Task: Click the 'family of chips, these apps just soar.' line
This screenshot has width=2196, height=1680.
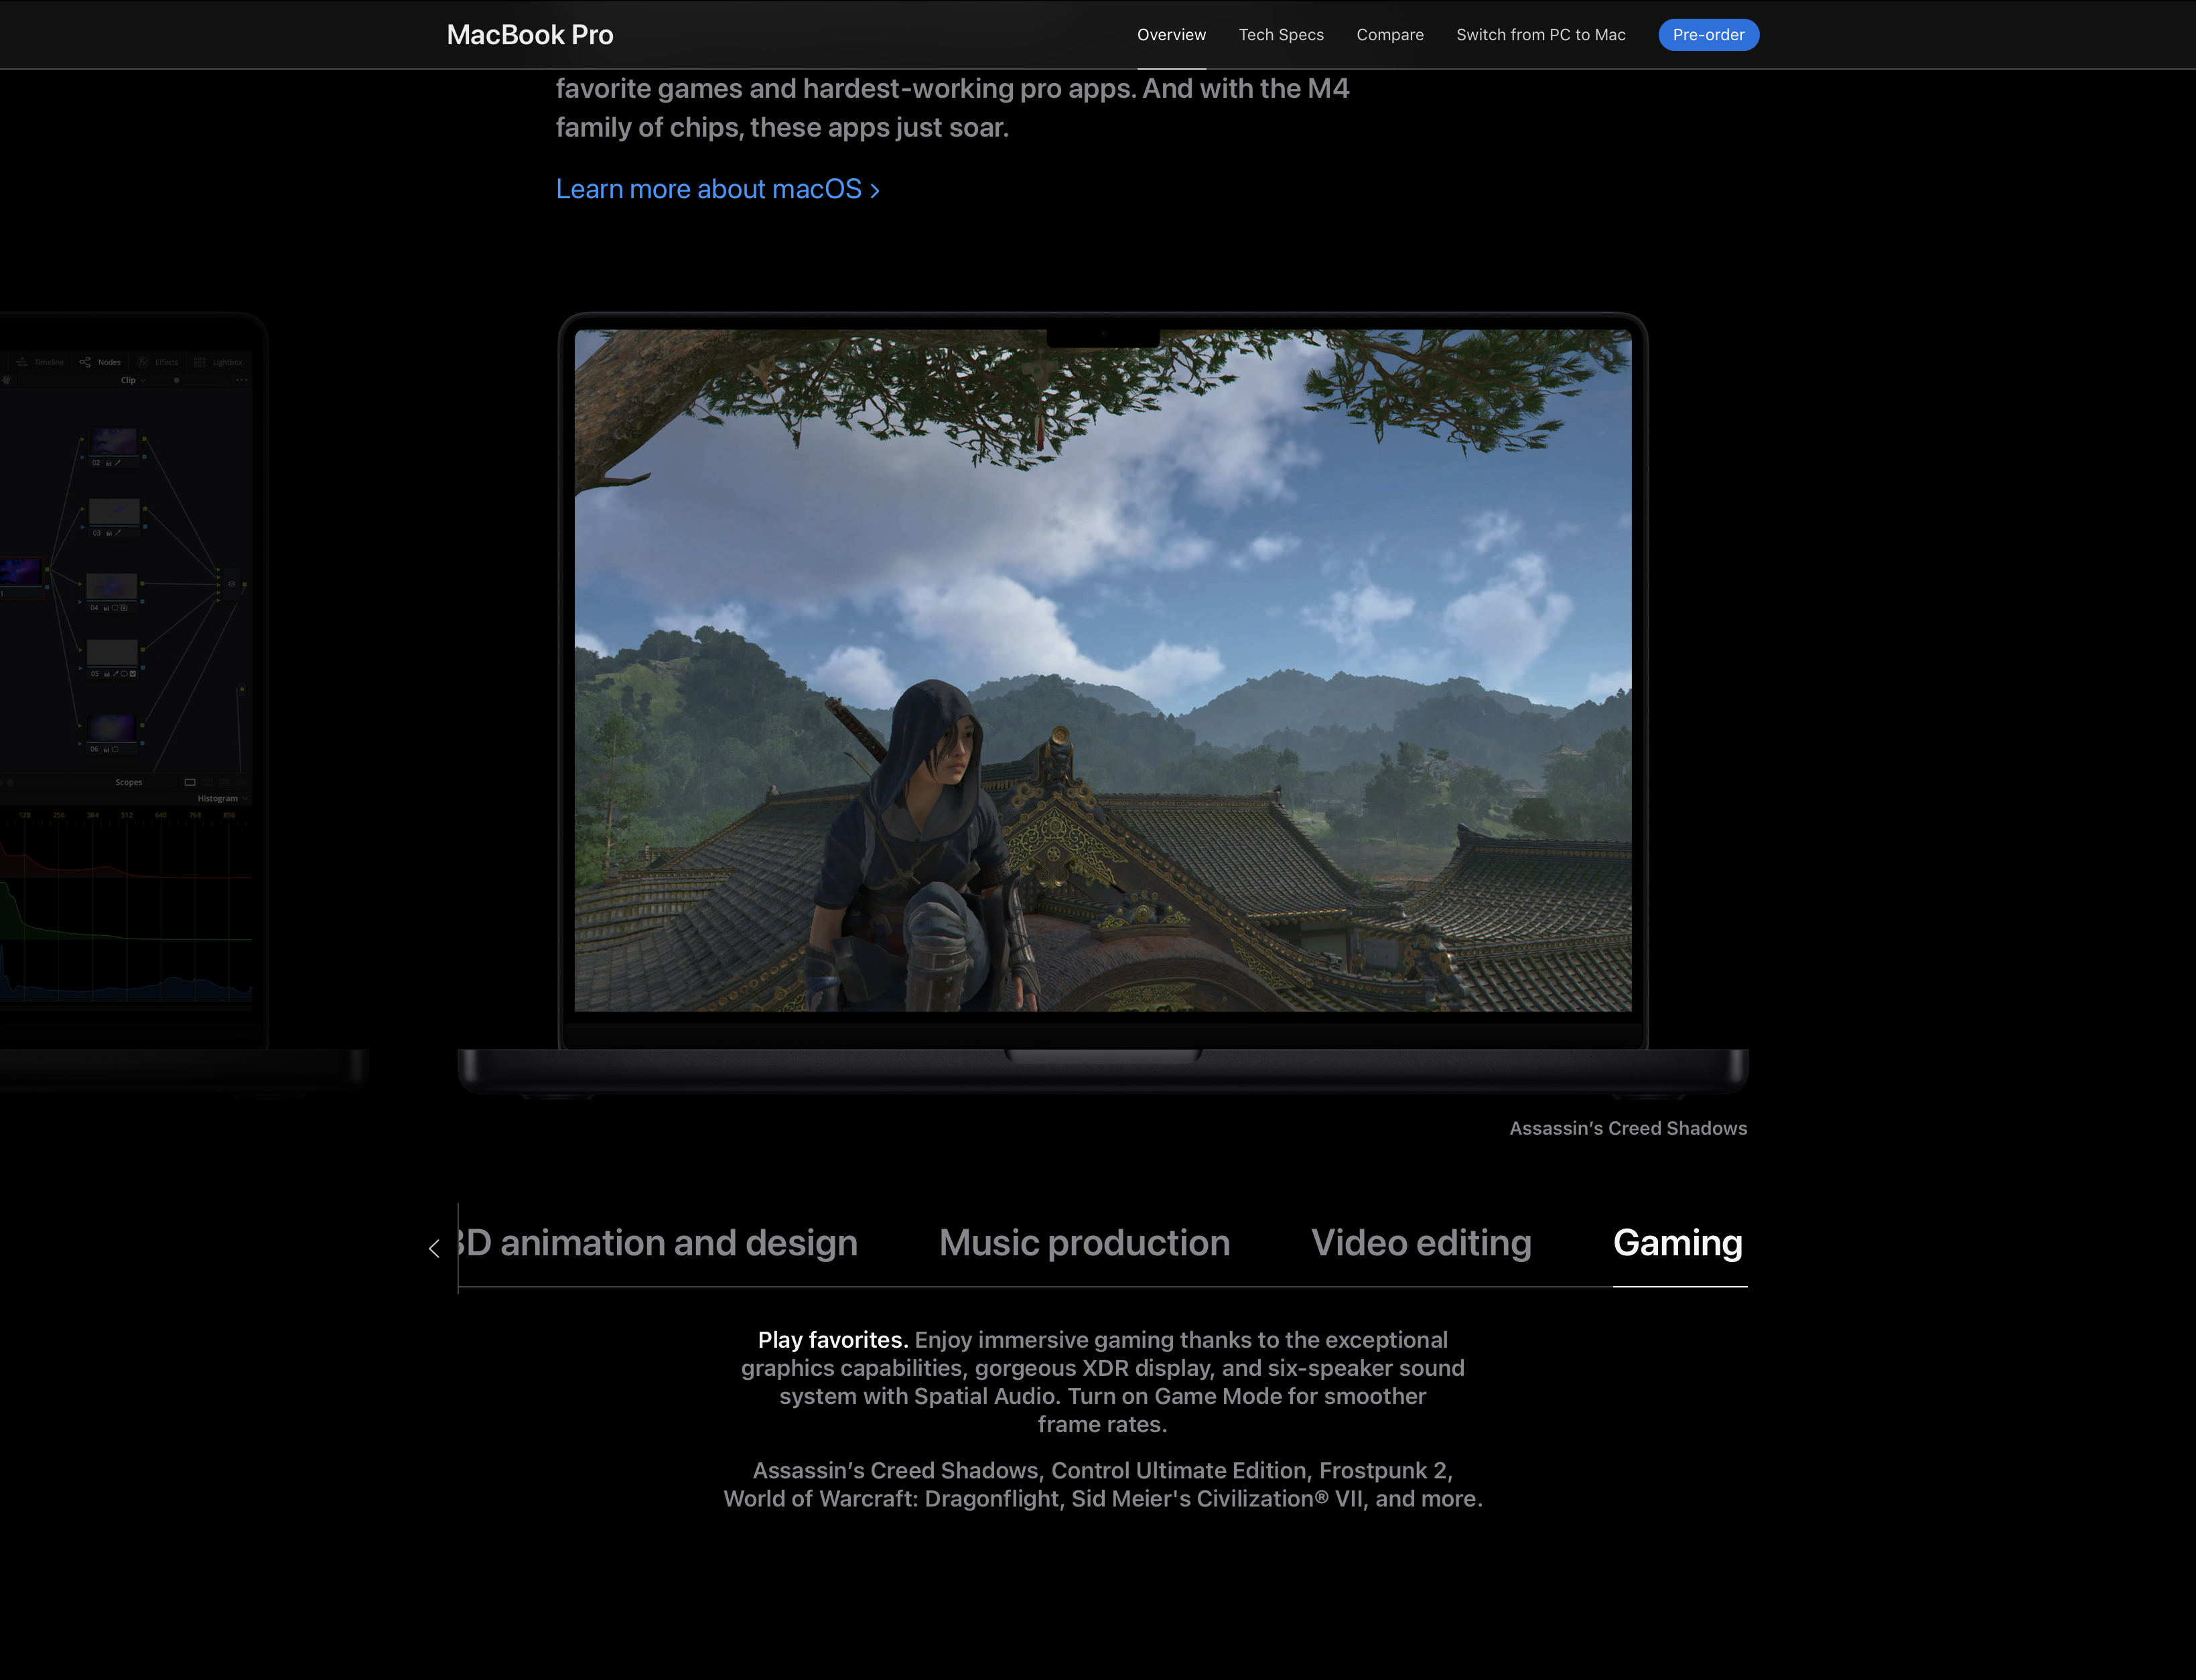Action: coord(782,128)
